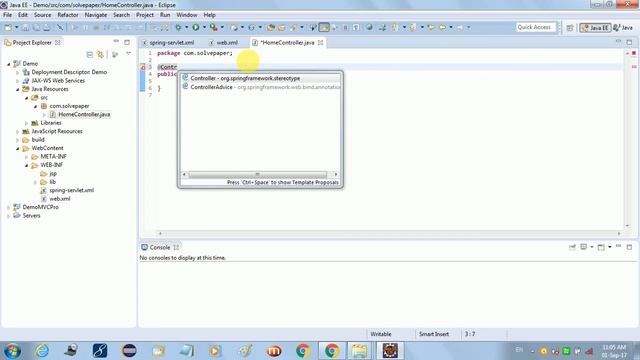Image resolution: width=640 pixels, height=360 pixels.
Task: Click the proposal list scroll right arrow
Action: [336, 174]
